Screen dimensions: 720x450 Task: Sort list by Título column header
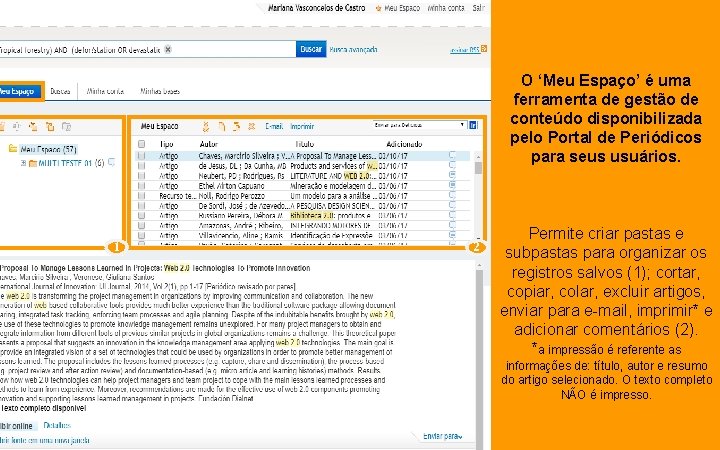coord(304,144)
